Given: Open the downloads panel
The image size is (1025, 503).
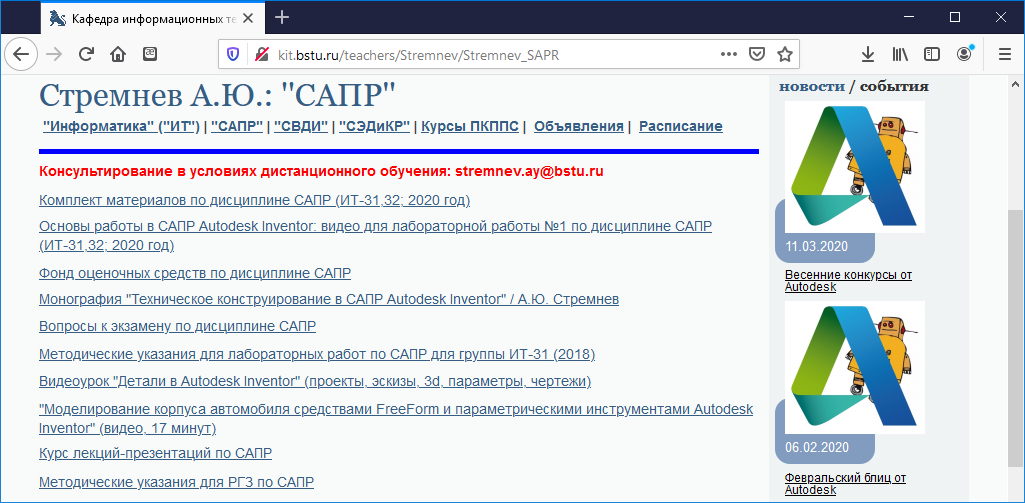Looking at the screenshot, I should tap(867, 54).
